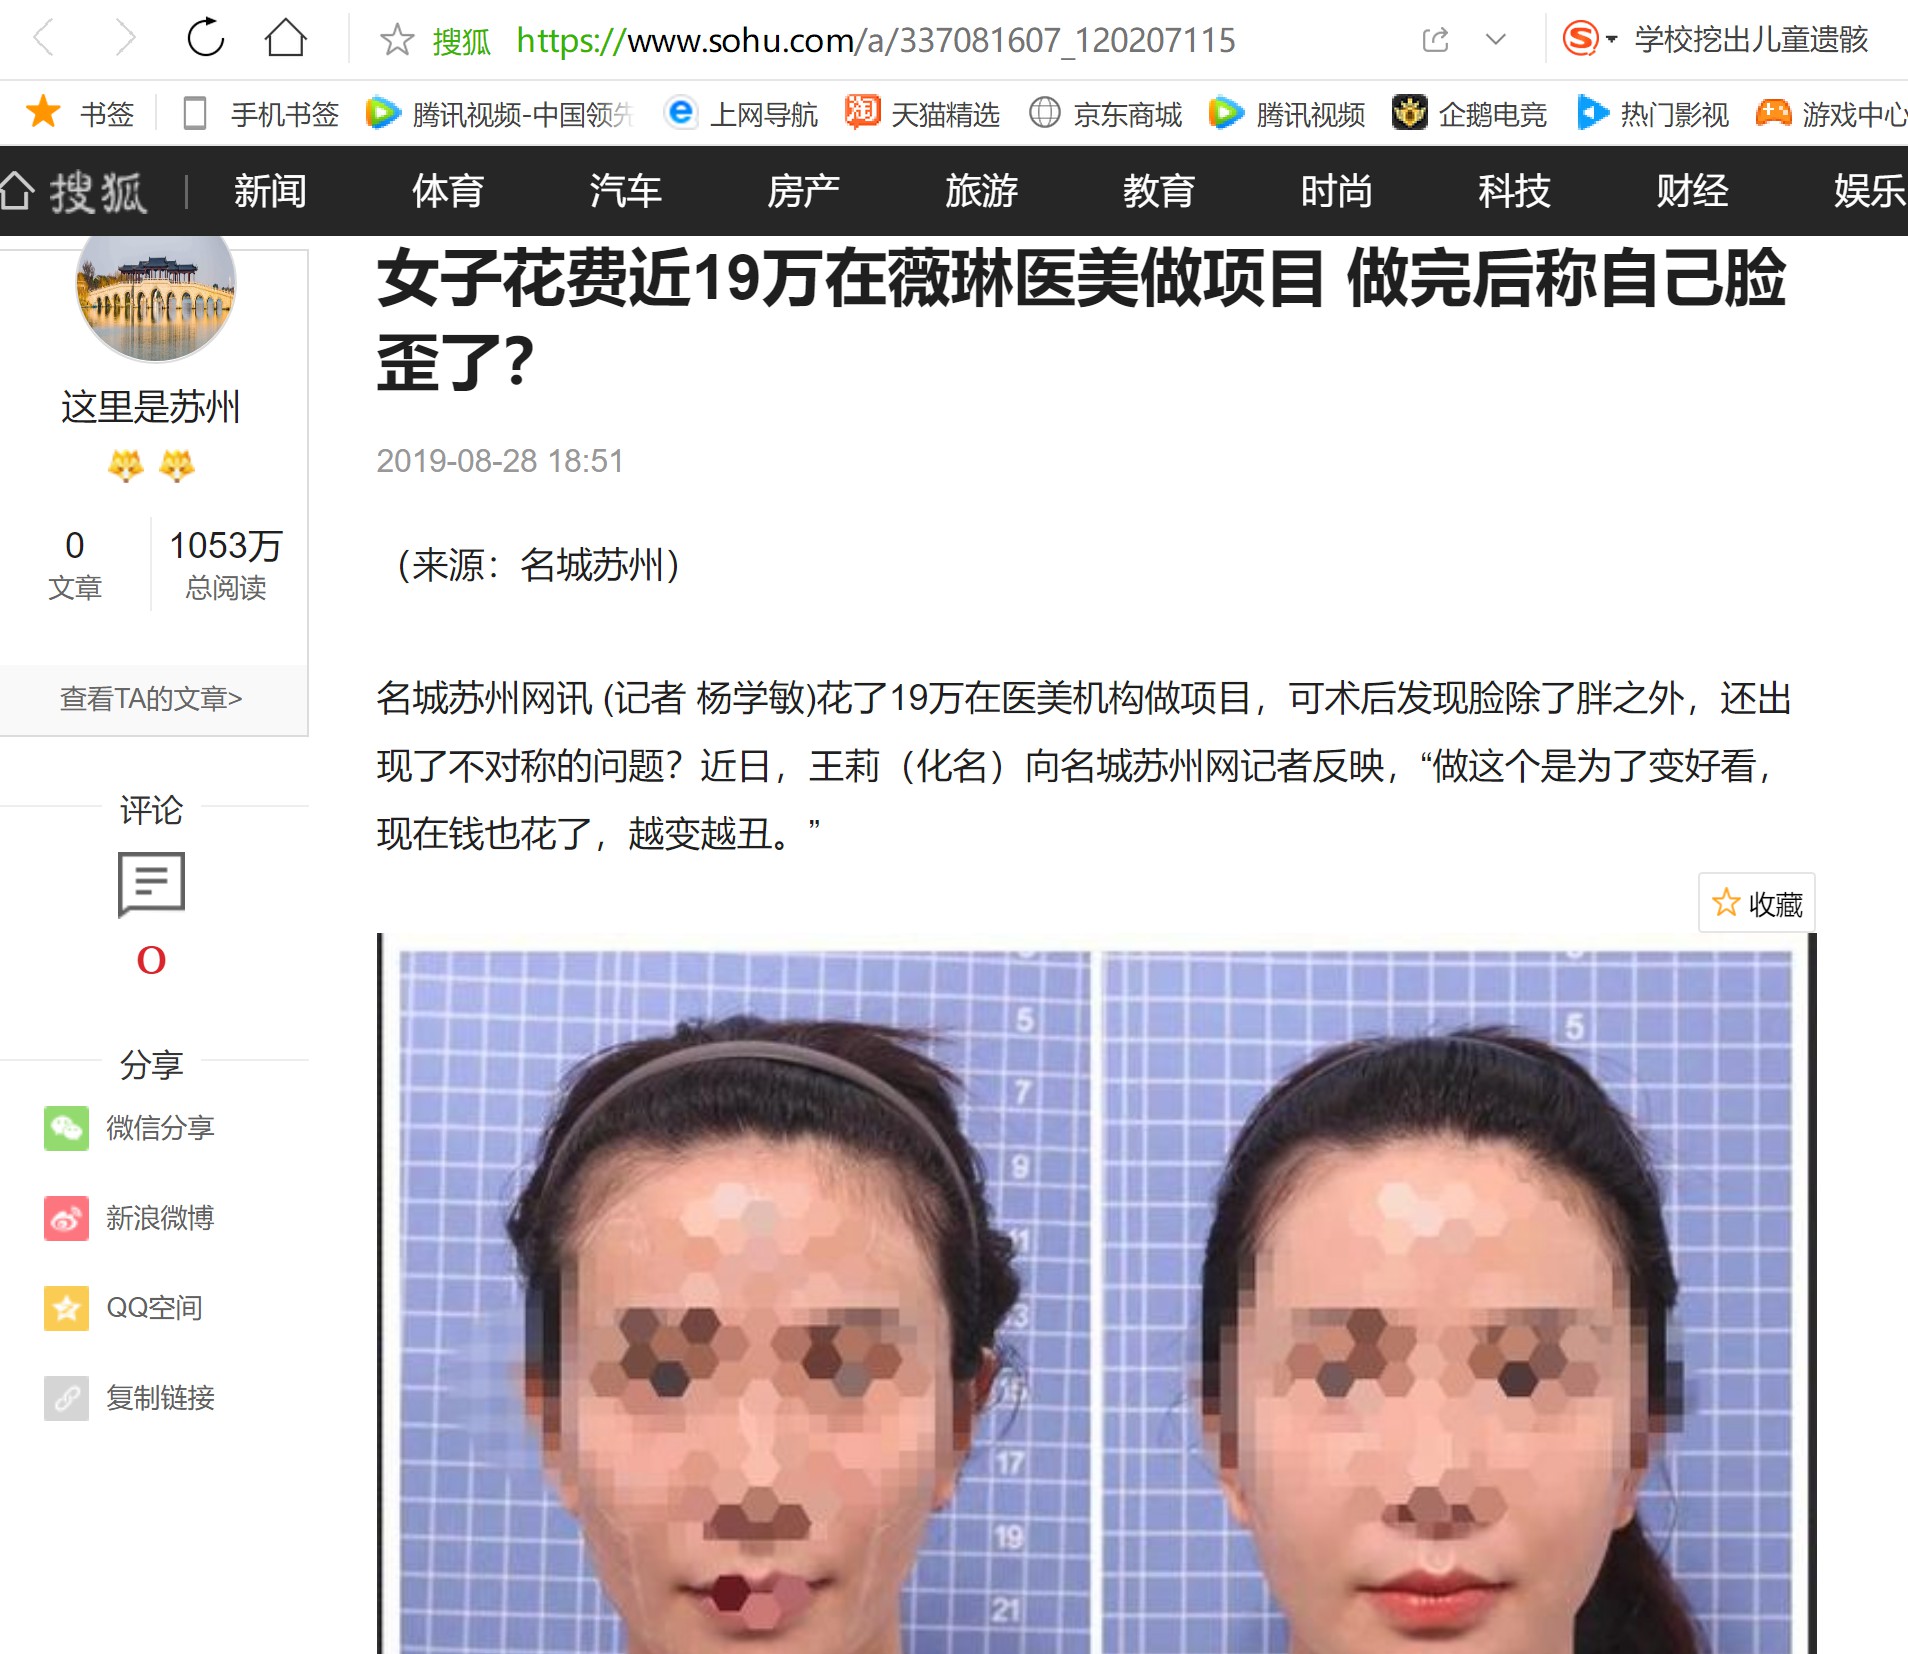Click the article headline text
The width and height of the screenshot is (1908, 1654).
1080,320
